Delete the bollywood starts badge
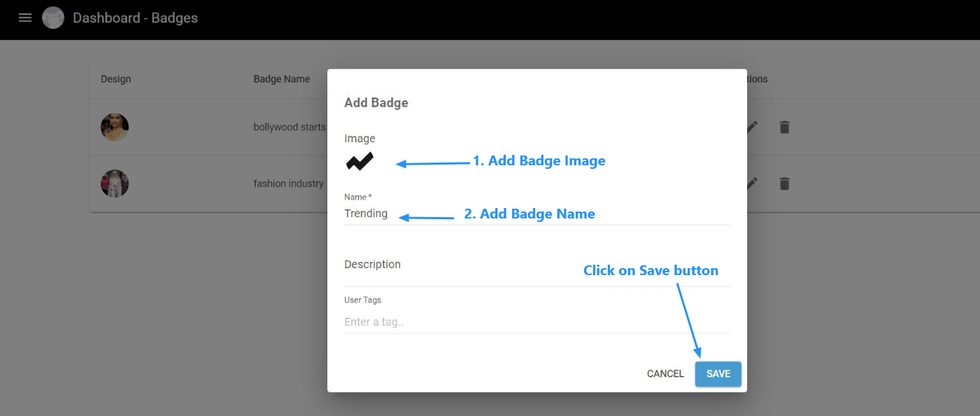This screenshot has width=980, height=416. [784, 127]
